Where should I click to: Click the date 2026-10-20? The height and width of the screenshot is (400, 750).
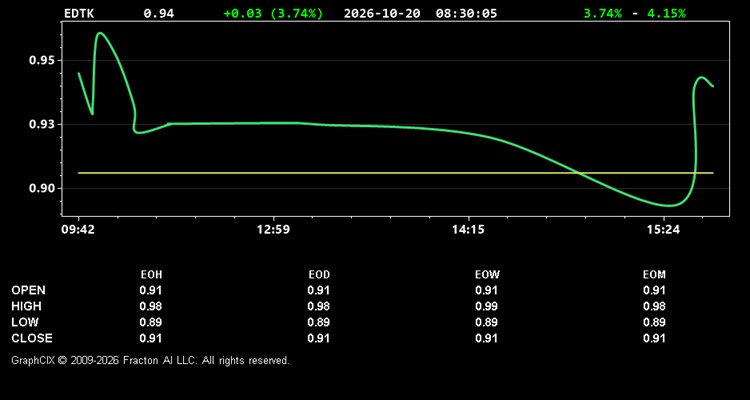(382, 13)
